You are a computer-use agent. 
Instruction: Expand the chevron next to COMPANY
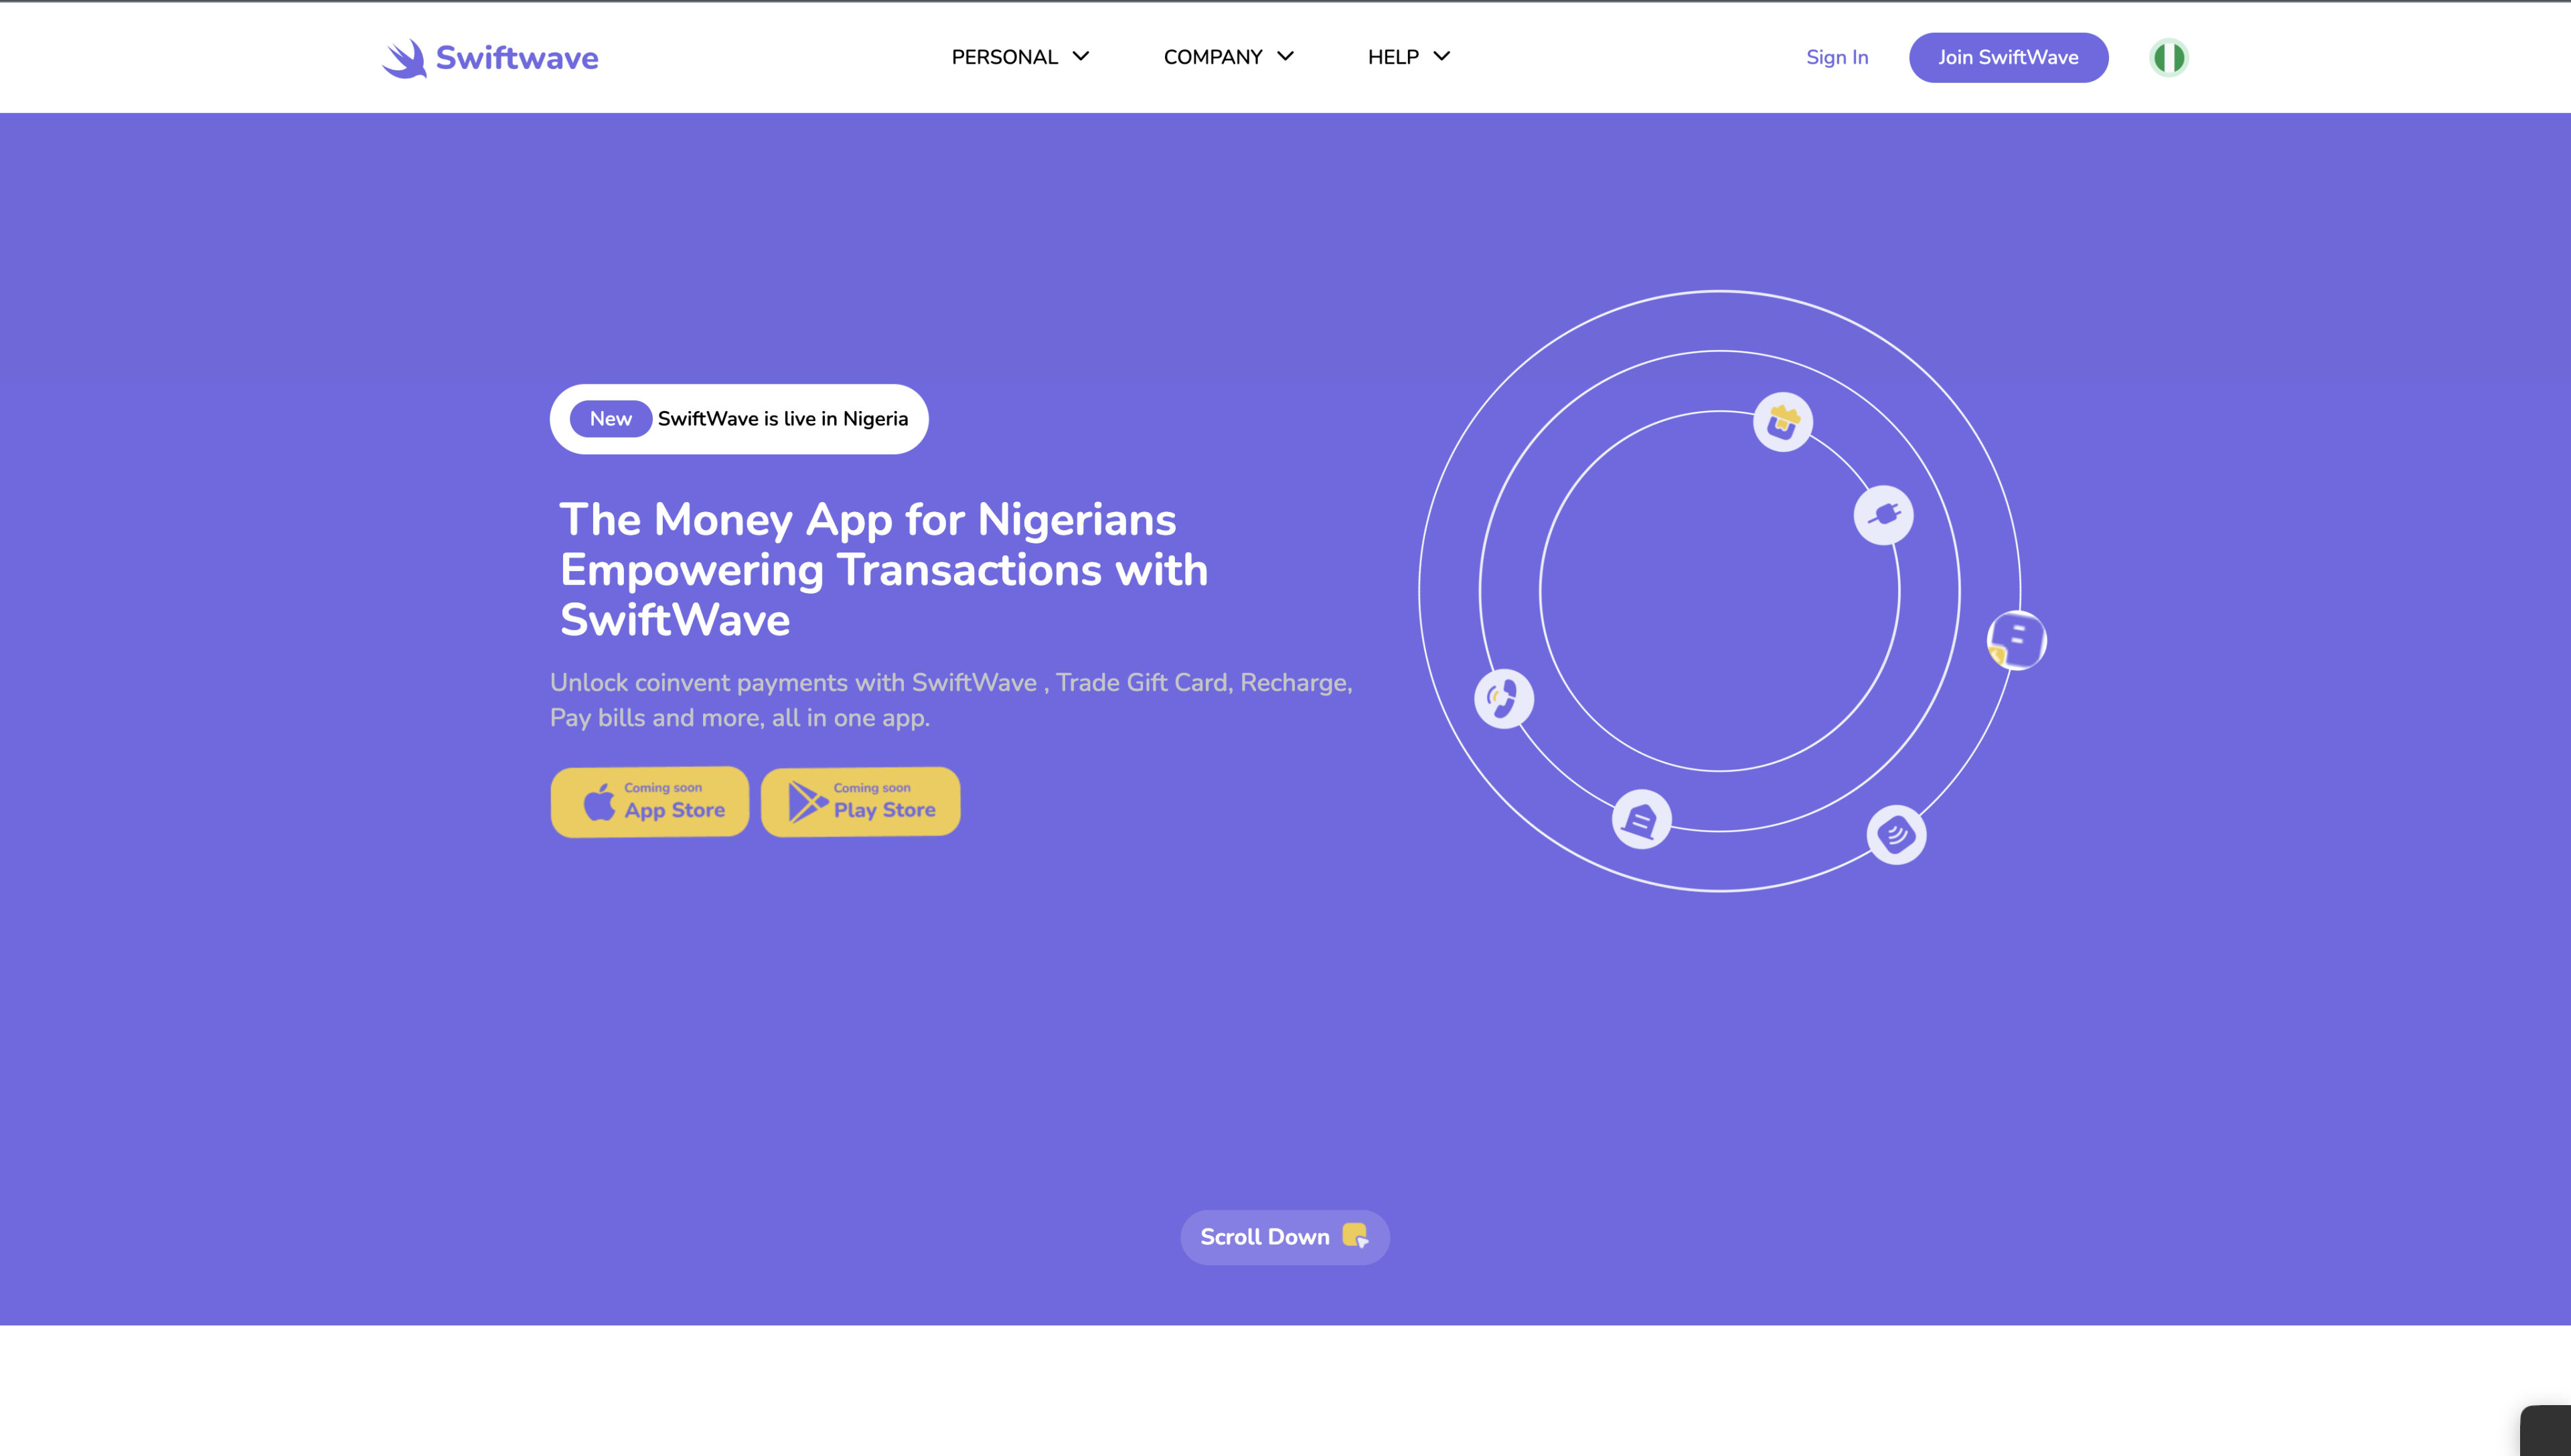1286,56
